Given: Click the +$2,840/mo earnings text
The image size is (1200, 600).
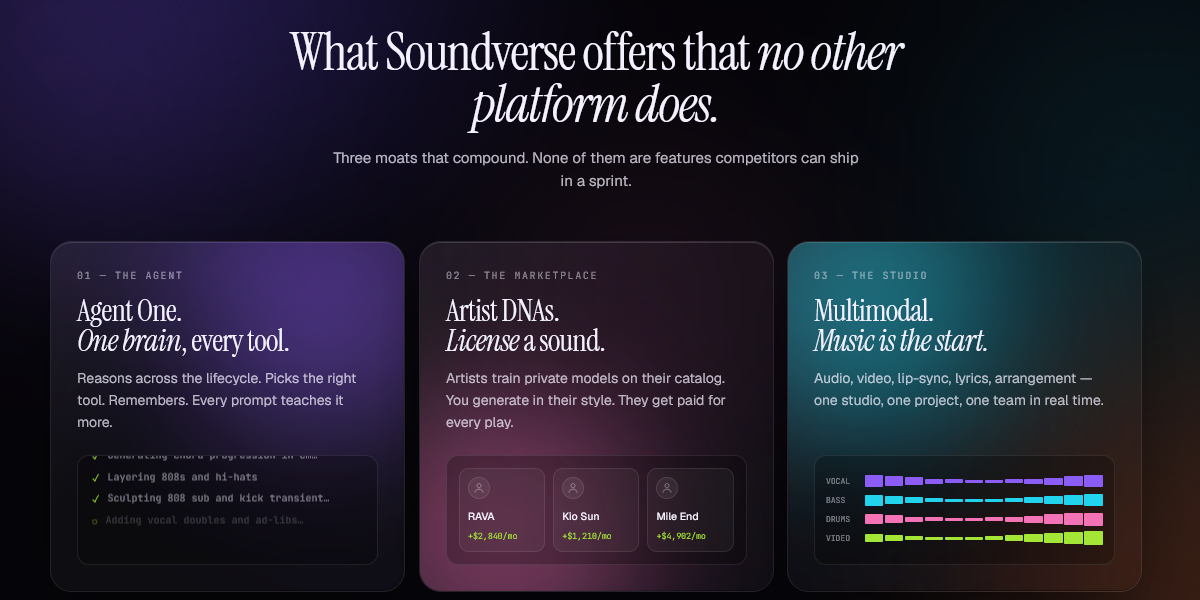Looking at the screenshot, I should tap(493, 536).
